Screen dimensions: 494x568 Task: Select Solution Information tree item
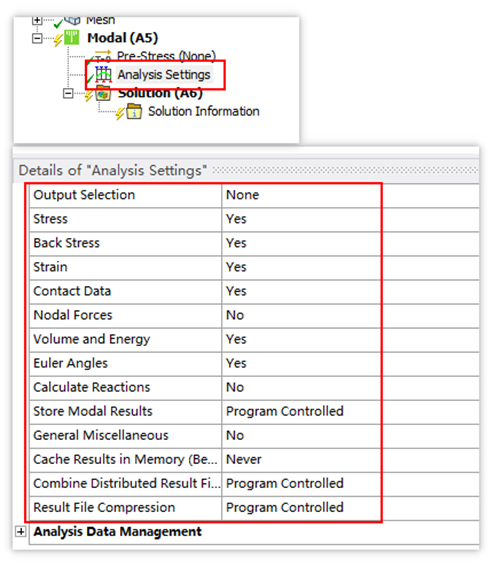click(204, 111)
